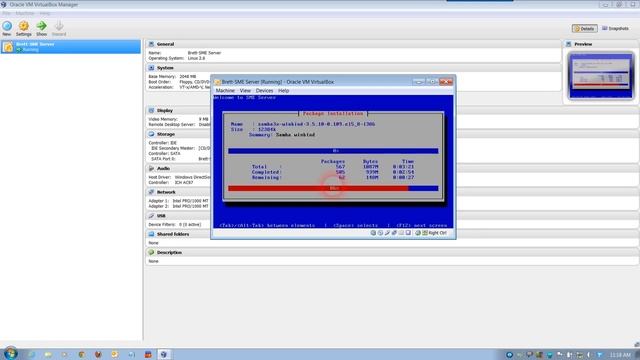Click 'Adapter 1: Intel PRO/1000 MT' text
This screenshot has width=640, height=360.
[179, 201]
